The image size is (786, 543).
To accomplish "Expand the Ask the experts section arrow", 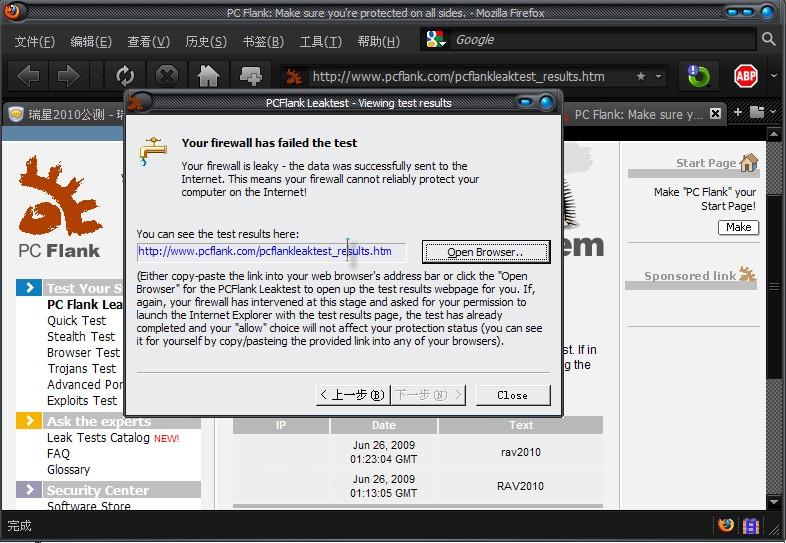I will pyautogui.click(x=29, y=420).
